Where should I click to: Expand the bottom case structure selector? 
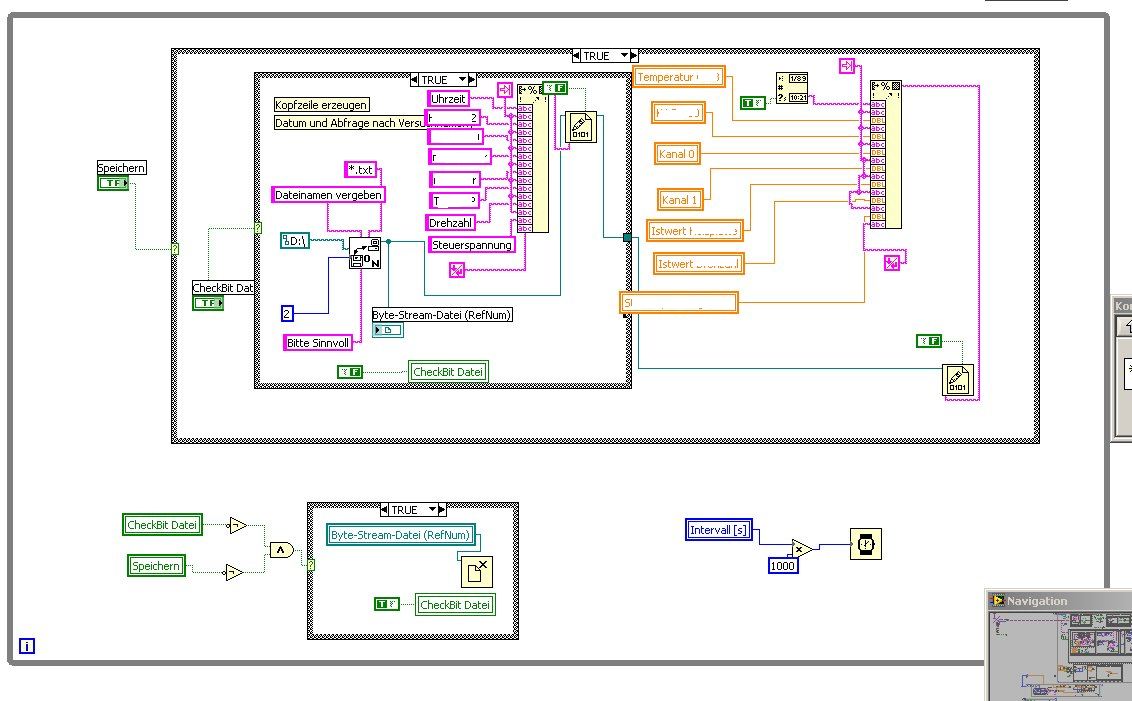[x=432, y=510]
